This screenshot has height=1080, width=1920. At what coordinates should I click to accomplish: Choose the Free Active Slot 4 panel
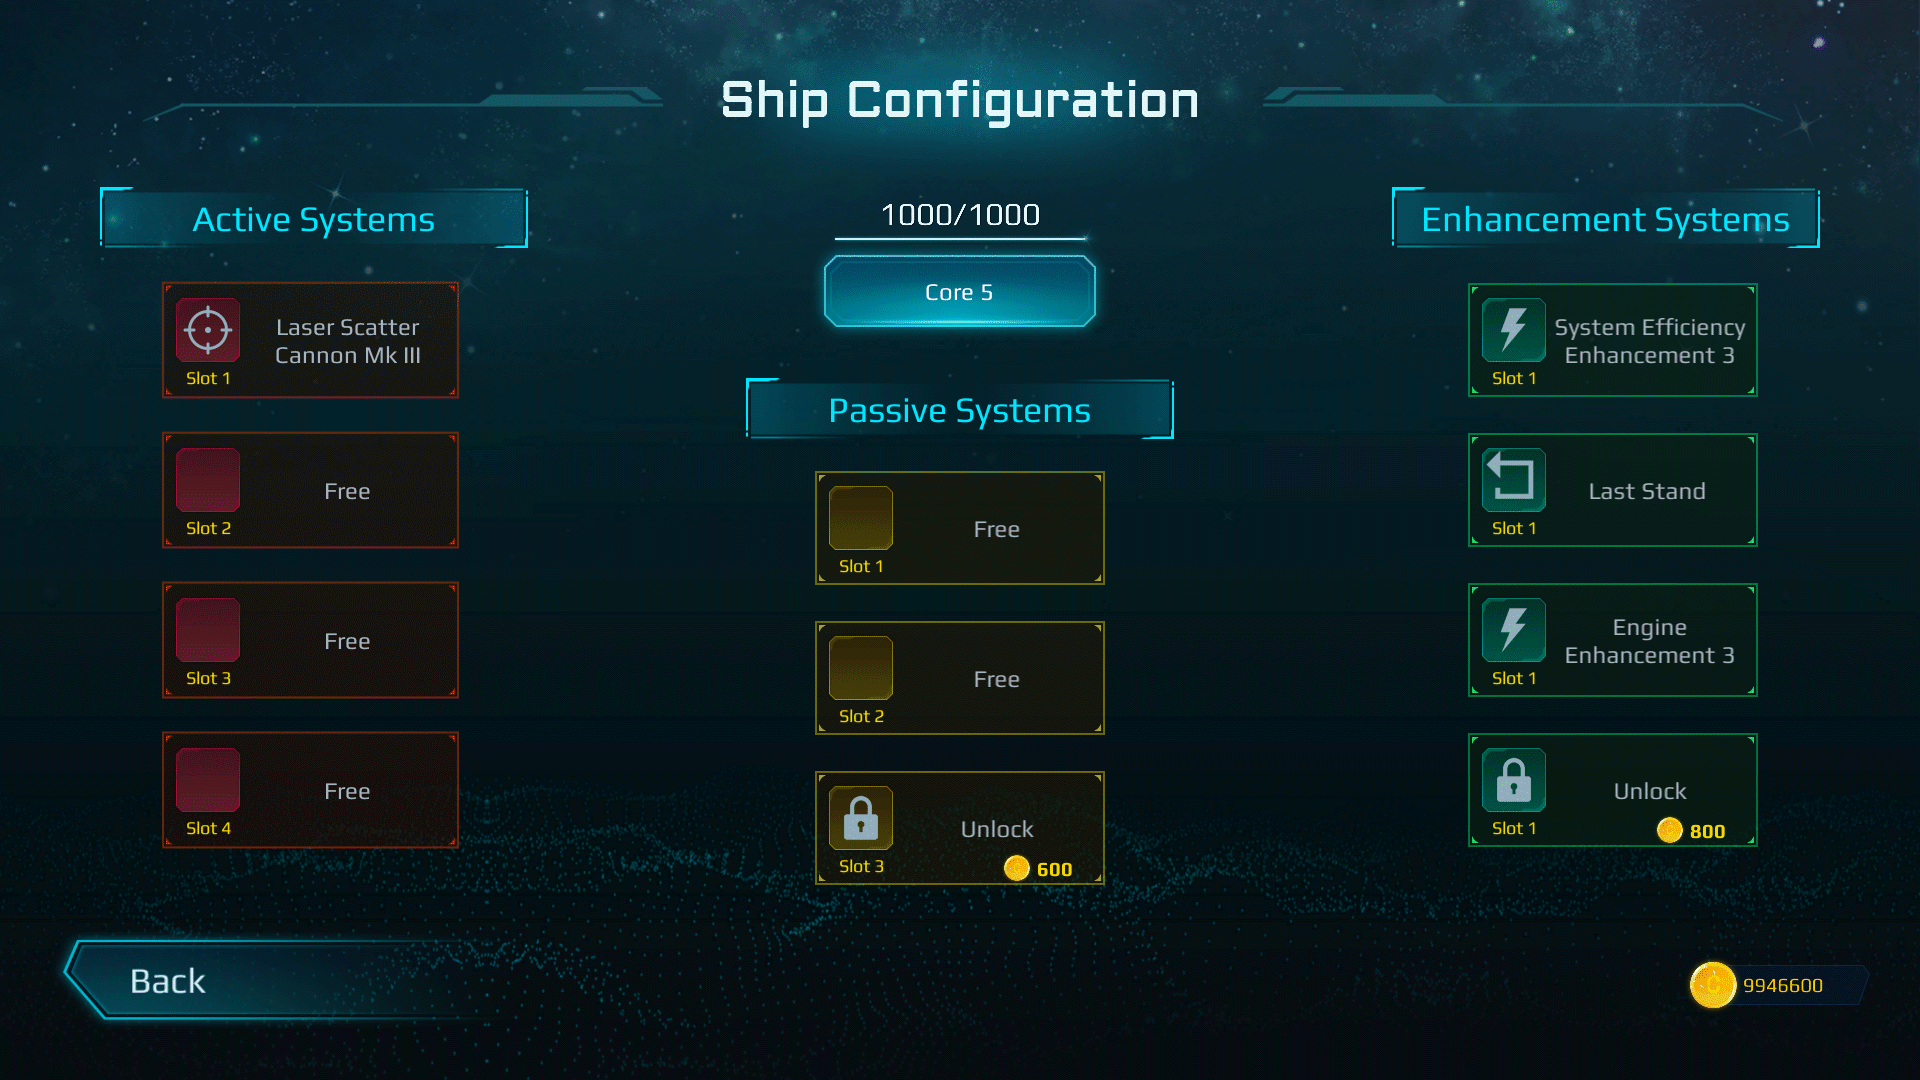coord(310,790)
